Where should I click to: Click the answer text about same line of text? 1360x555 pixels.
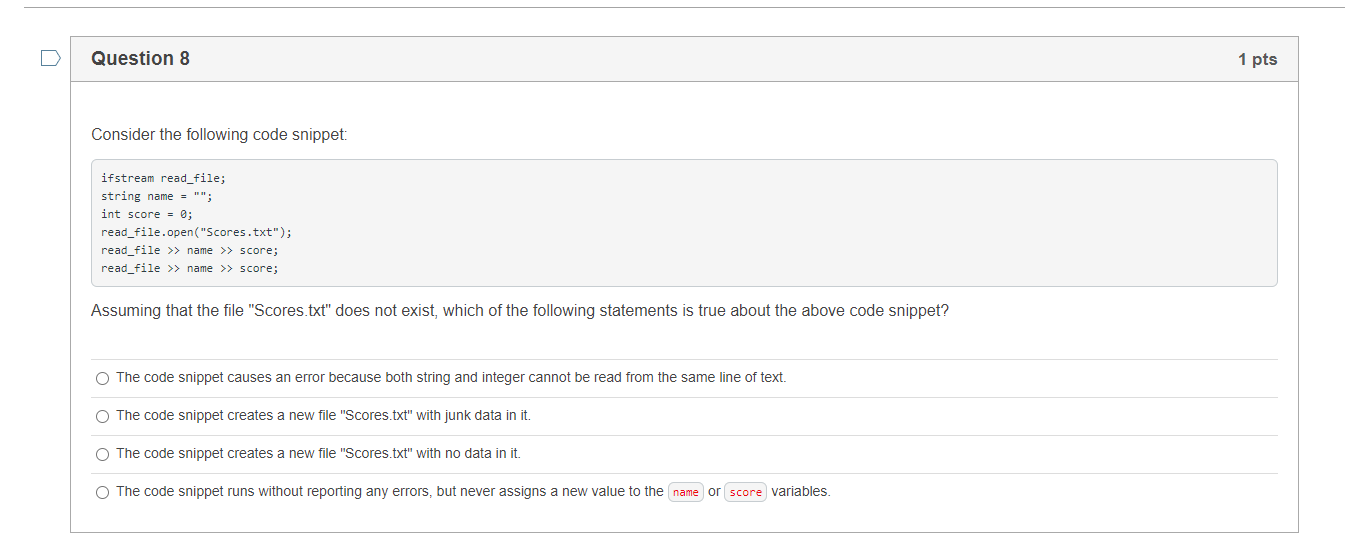point(451,378)
